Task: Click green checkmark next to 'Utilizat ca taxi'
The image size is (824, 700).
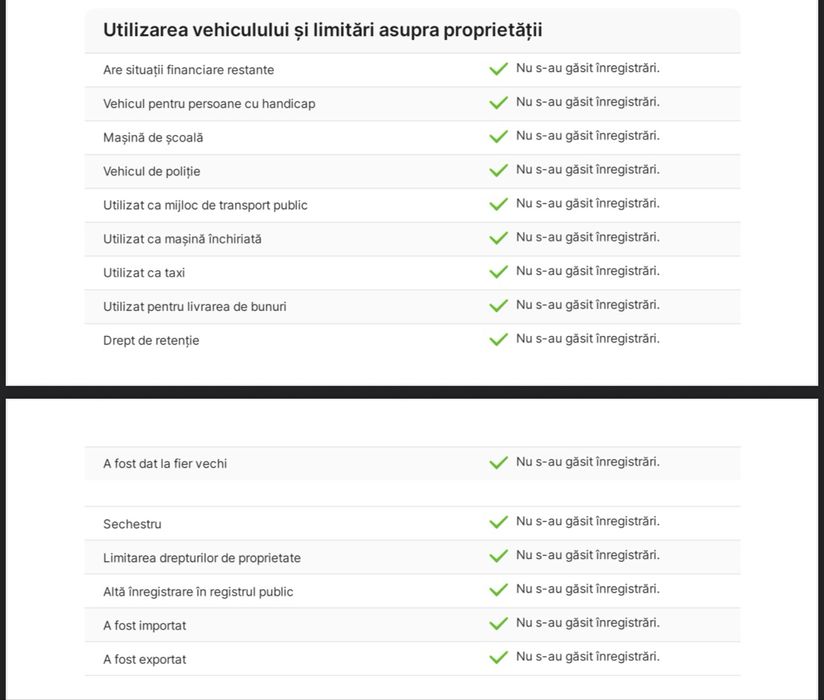Action: (x=498, y=272)
